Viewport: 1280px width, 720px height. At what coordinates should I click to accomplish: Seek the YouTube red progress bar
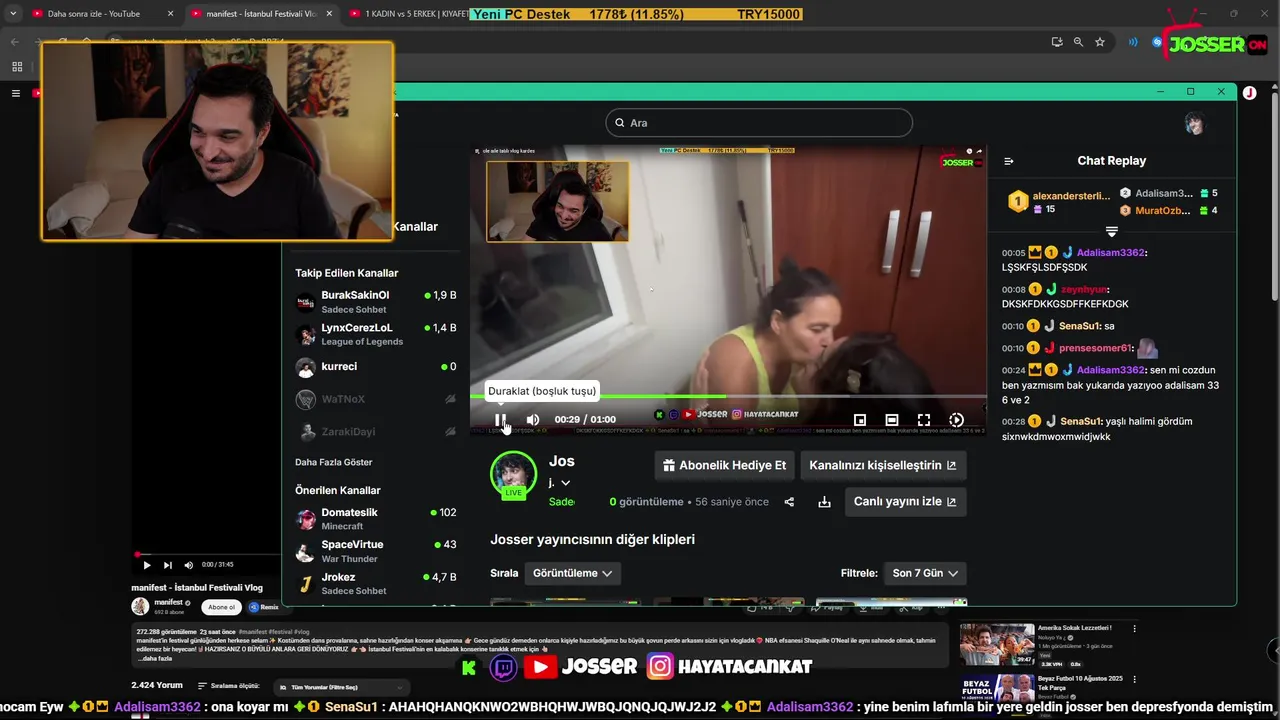(208, 554)
